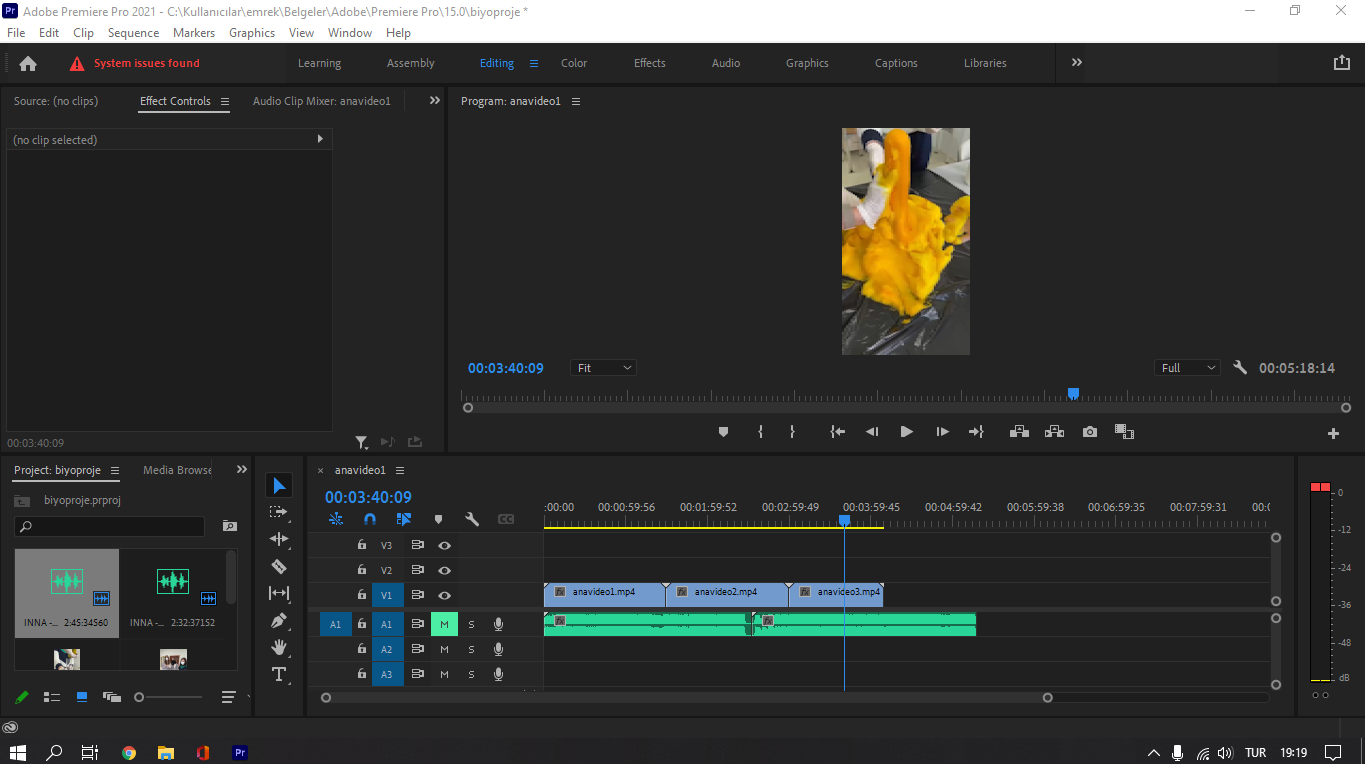Hide track V2 with its eye icon
Screen dimensions: 1365x764
pyautogui.click(x=444, y=570)
